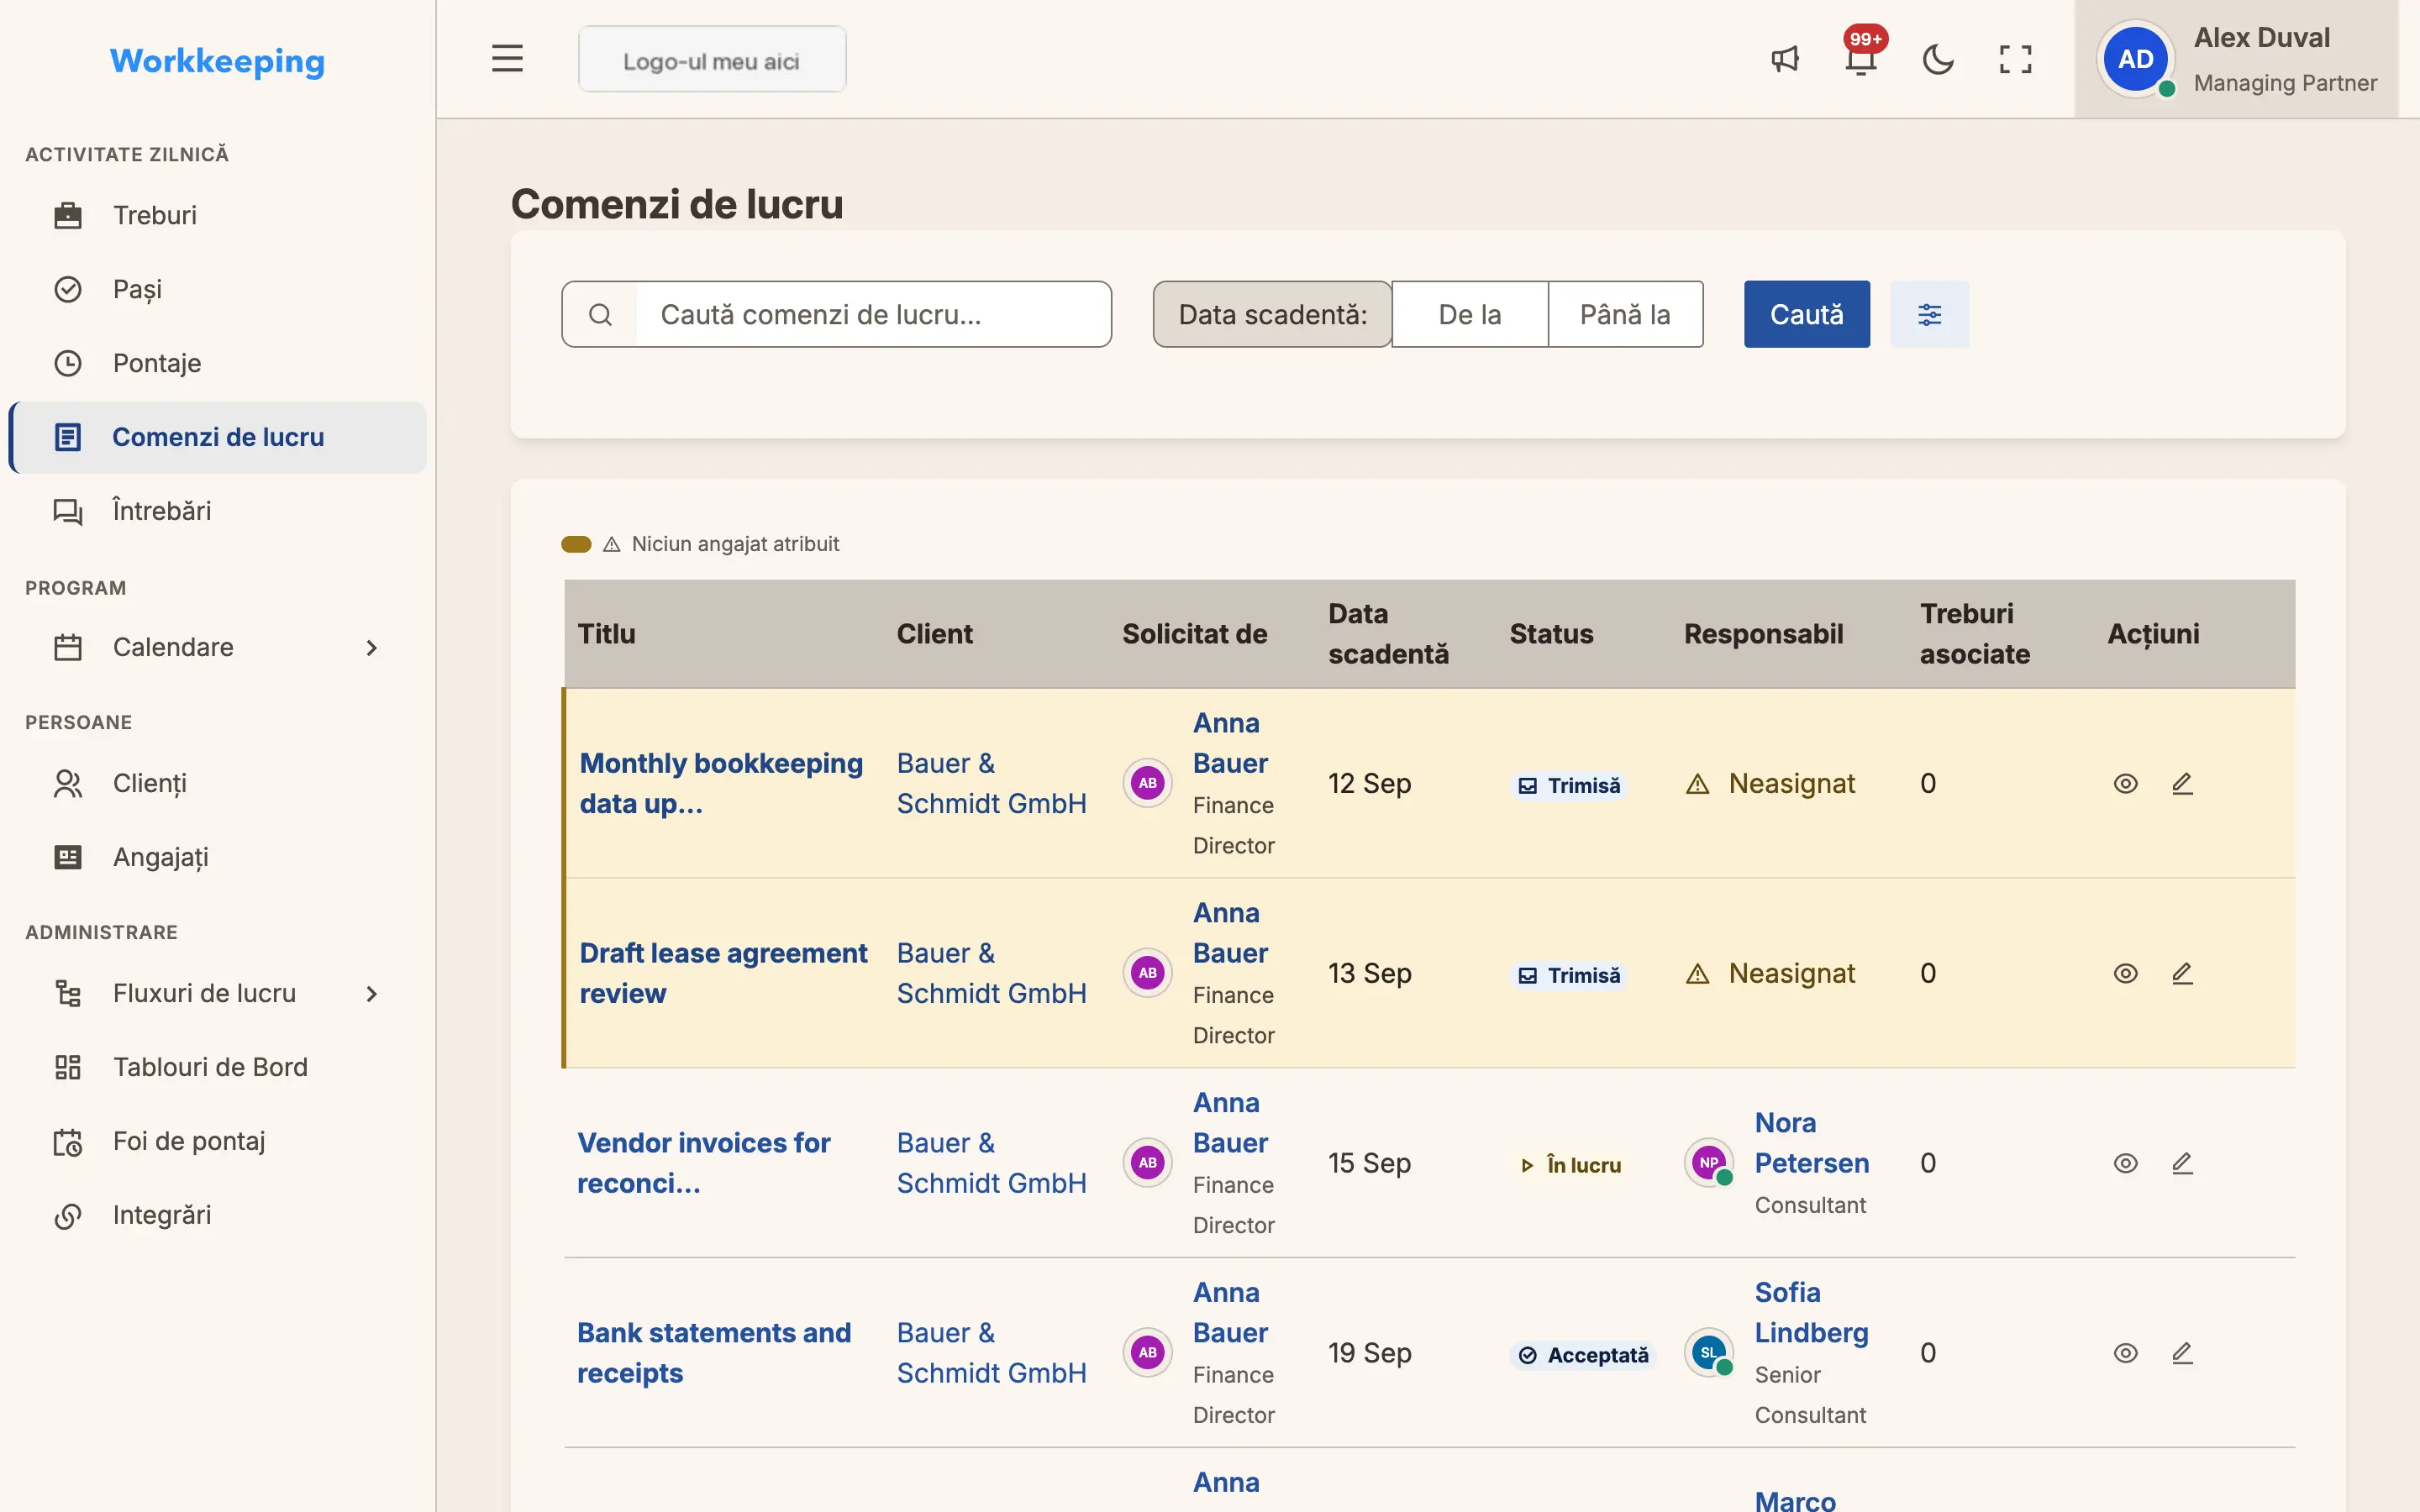The image size is (2420, 1512).
Task: Click the search magnifier icon
Action: coord(600,314)
